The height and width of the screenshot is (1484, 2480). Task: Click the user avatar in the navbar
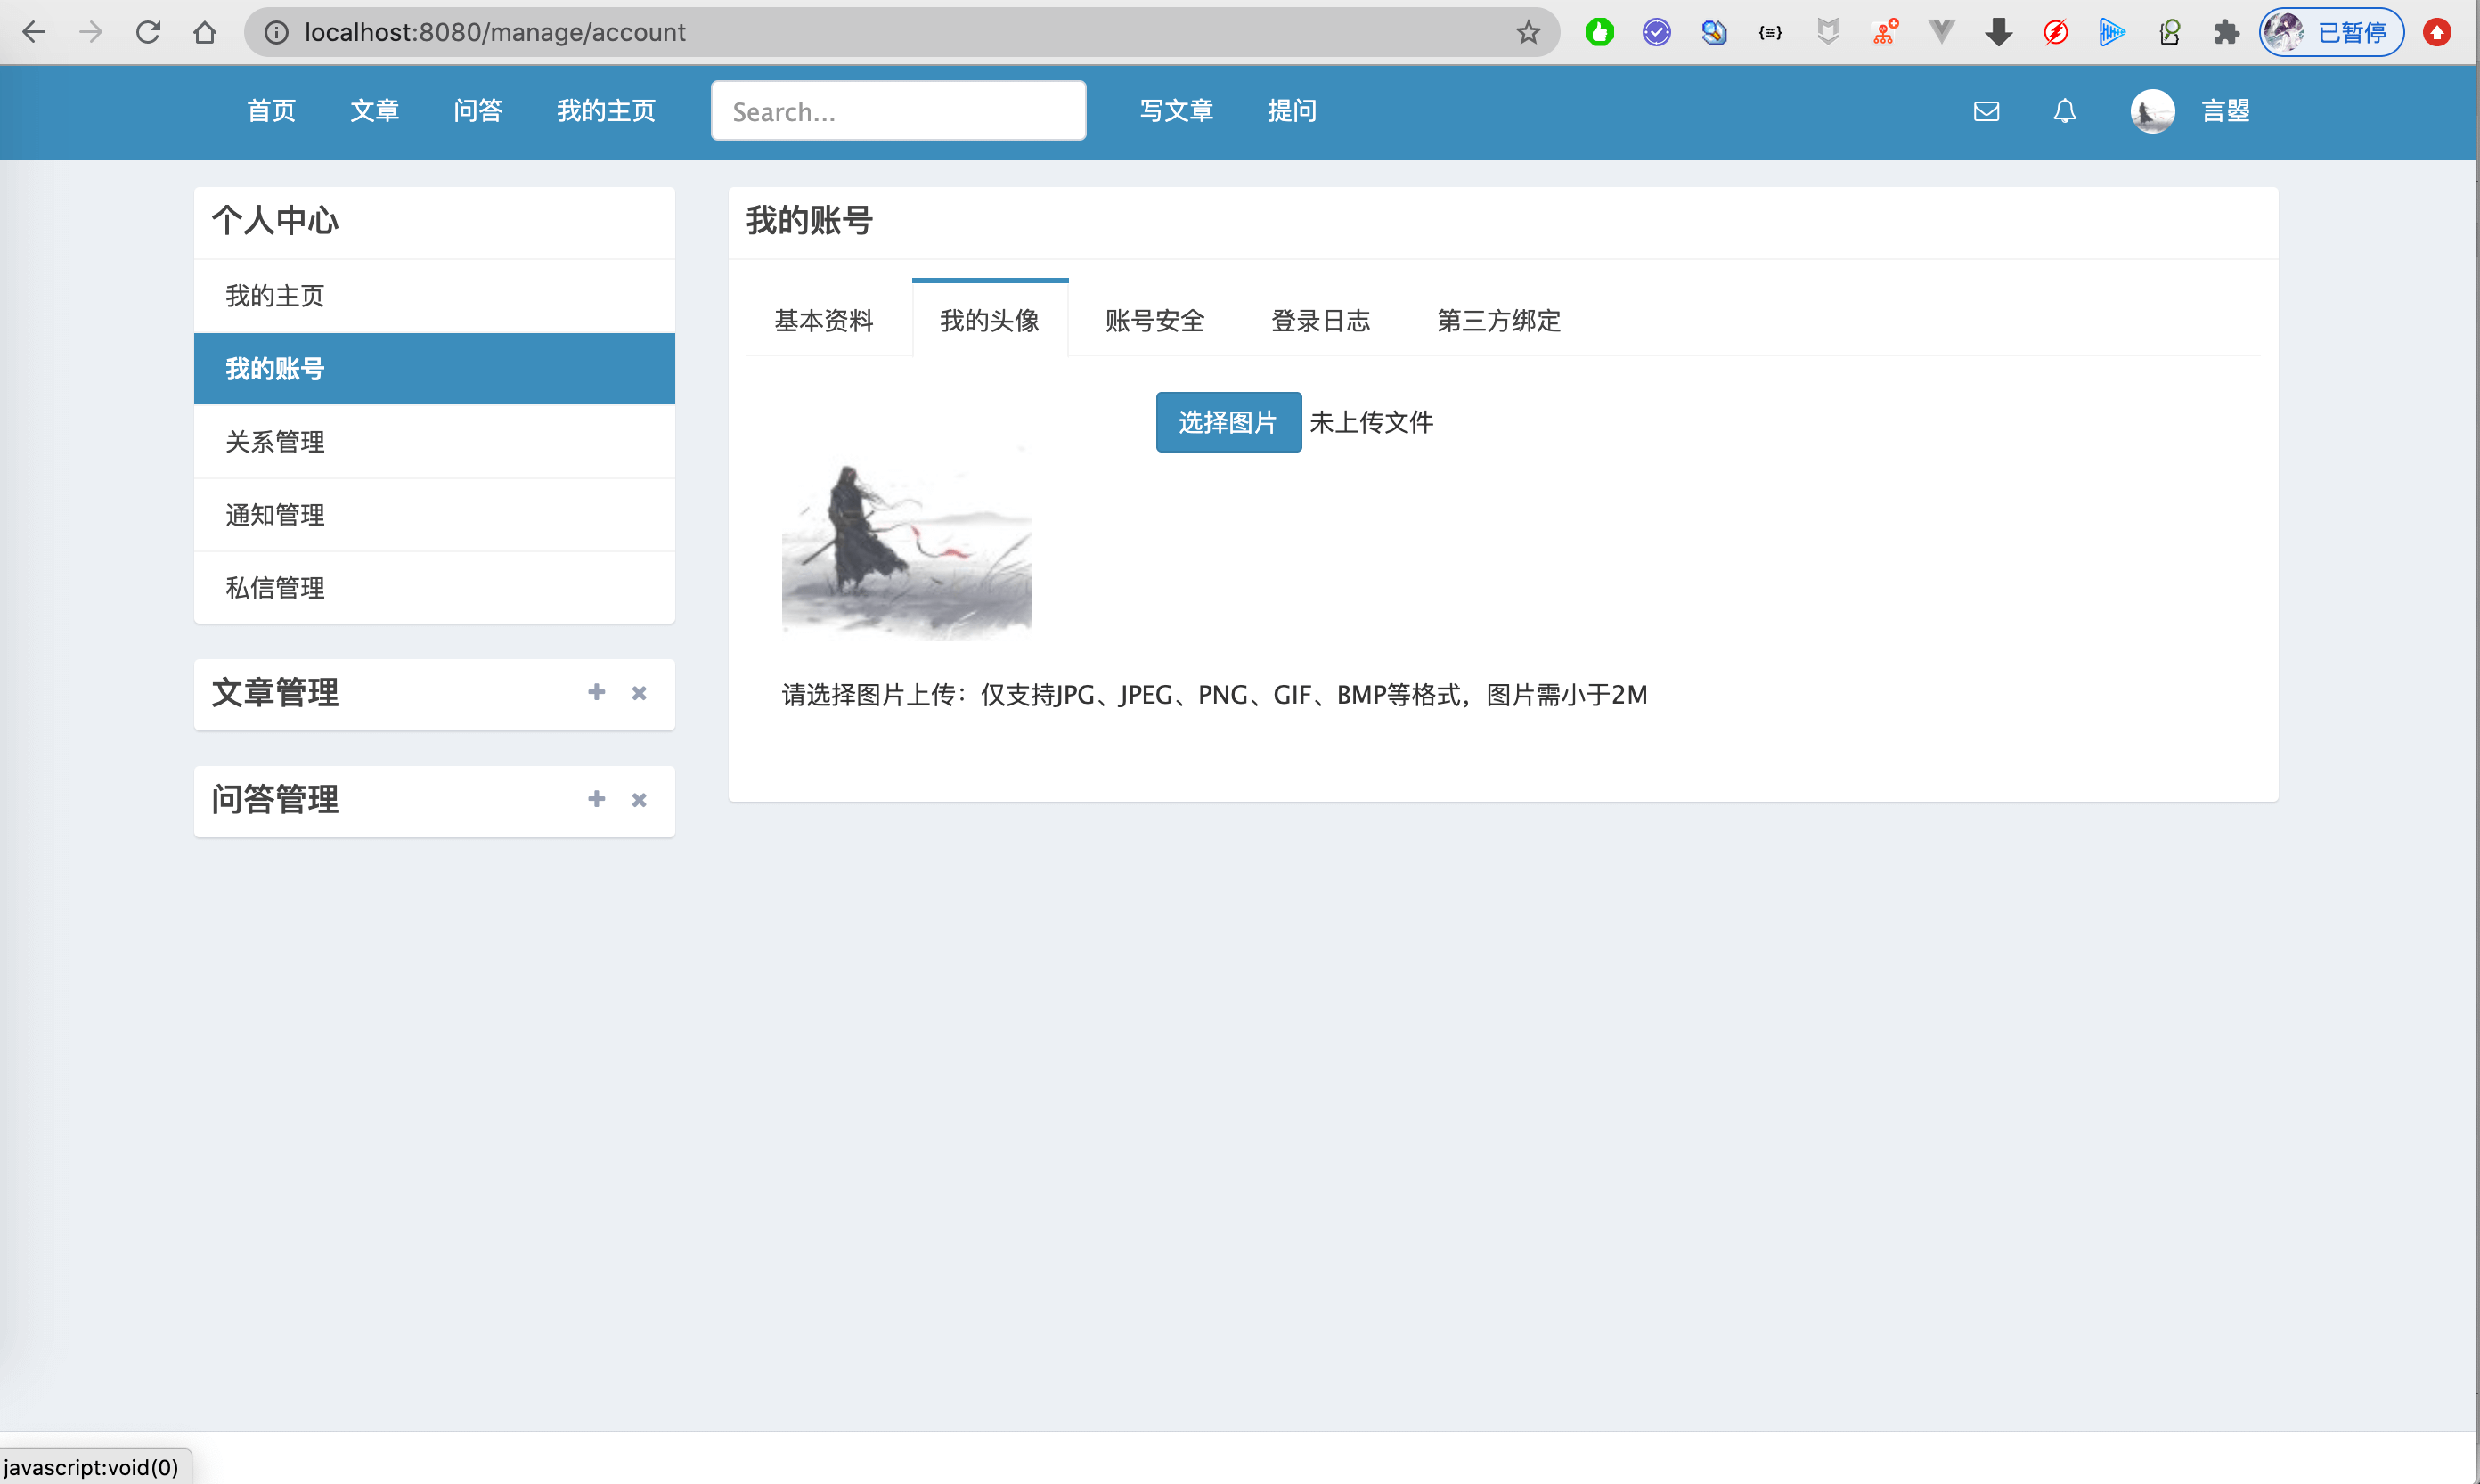click(2152, 111)
